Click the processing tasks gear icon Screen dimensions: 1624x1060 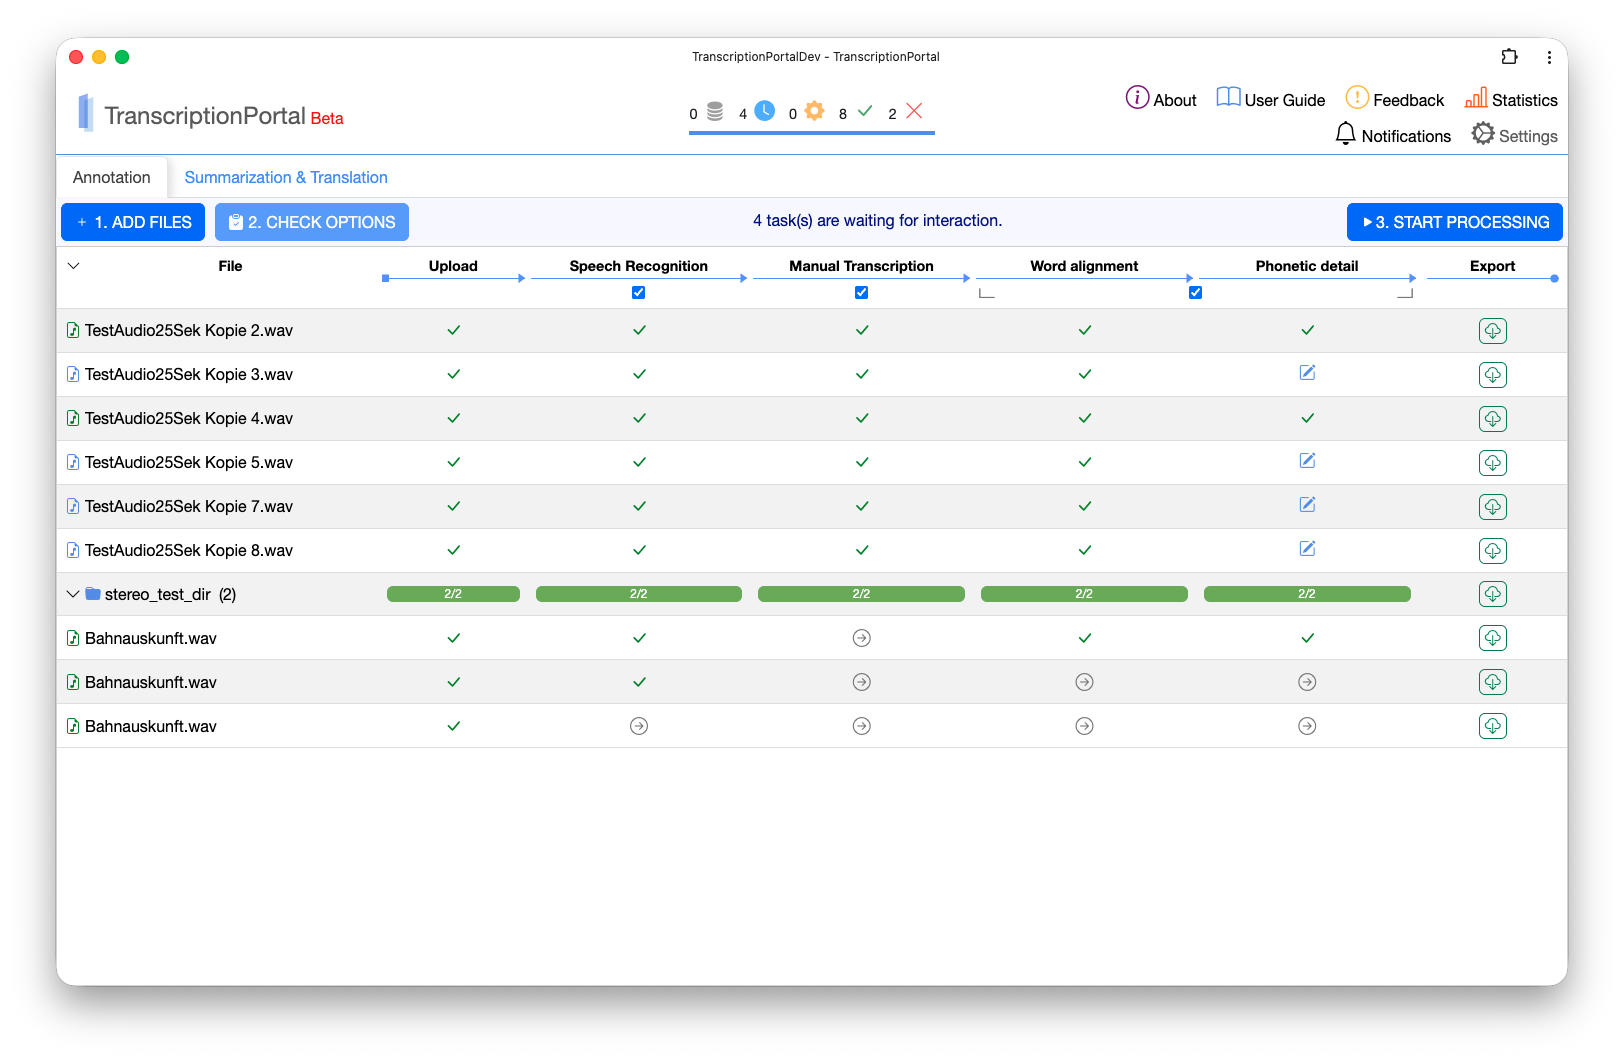(815, 110)
